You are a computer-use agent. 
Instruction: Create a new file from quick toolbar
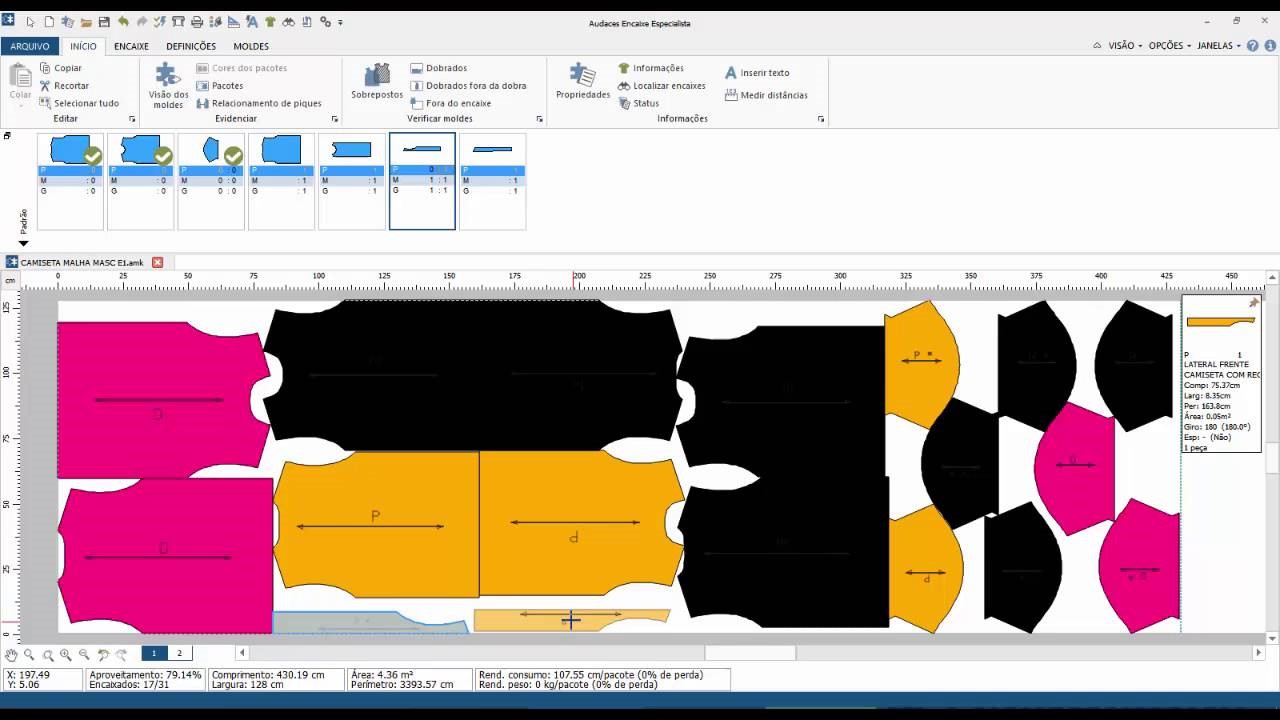click(48, 21)
